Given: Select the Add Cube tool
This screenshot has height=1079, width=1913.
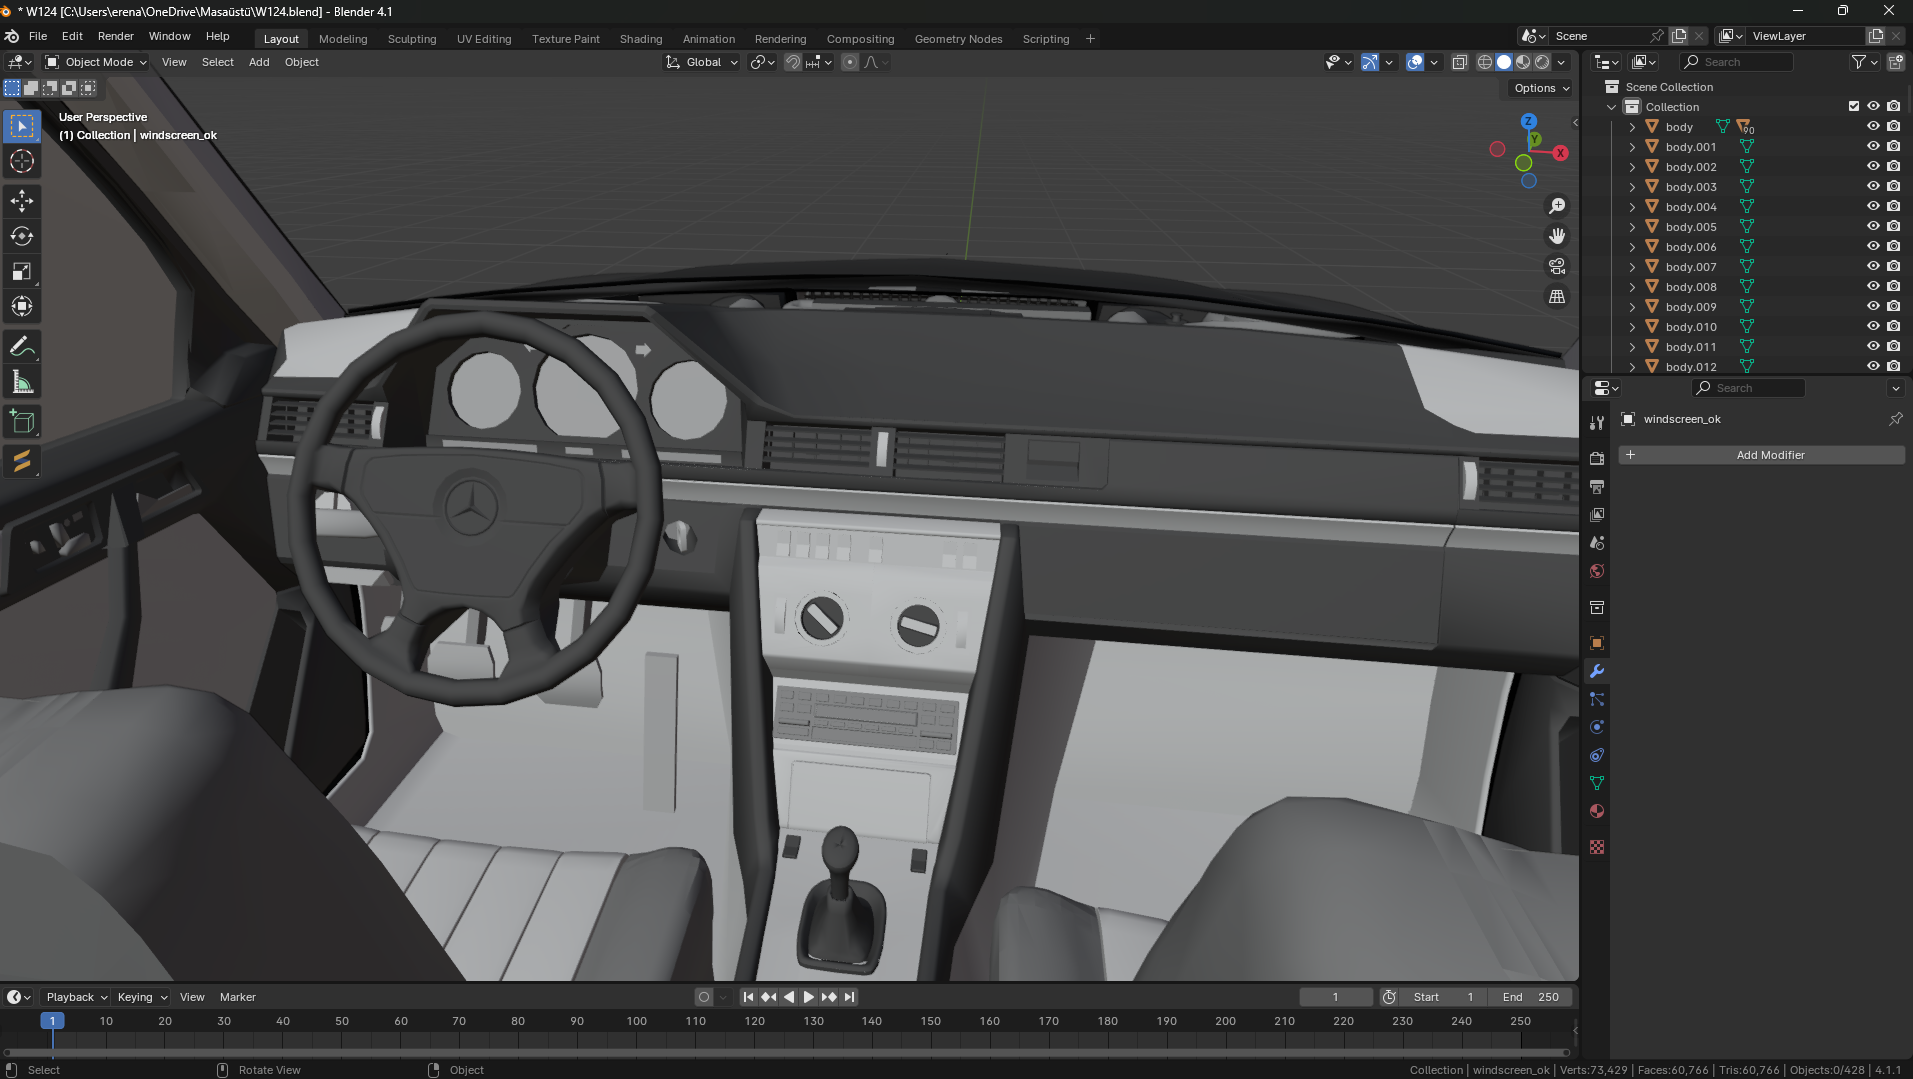Looking at the screenshot, I should click(x=22, y=422).
